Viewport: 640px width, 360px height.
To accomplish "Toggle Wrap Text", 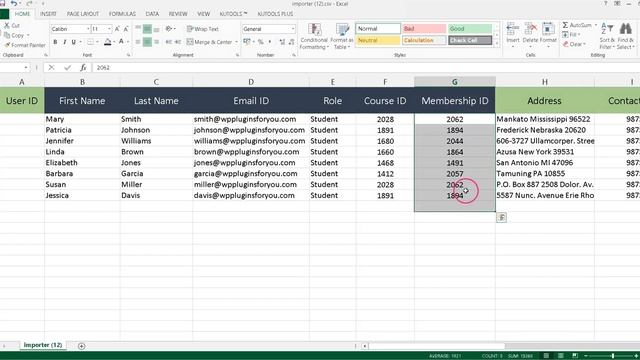I will tap(202, 29).
